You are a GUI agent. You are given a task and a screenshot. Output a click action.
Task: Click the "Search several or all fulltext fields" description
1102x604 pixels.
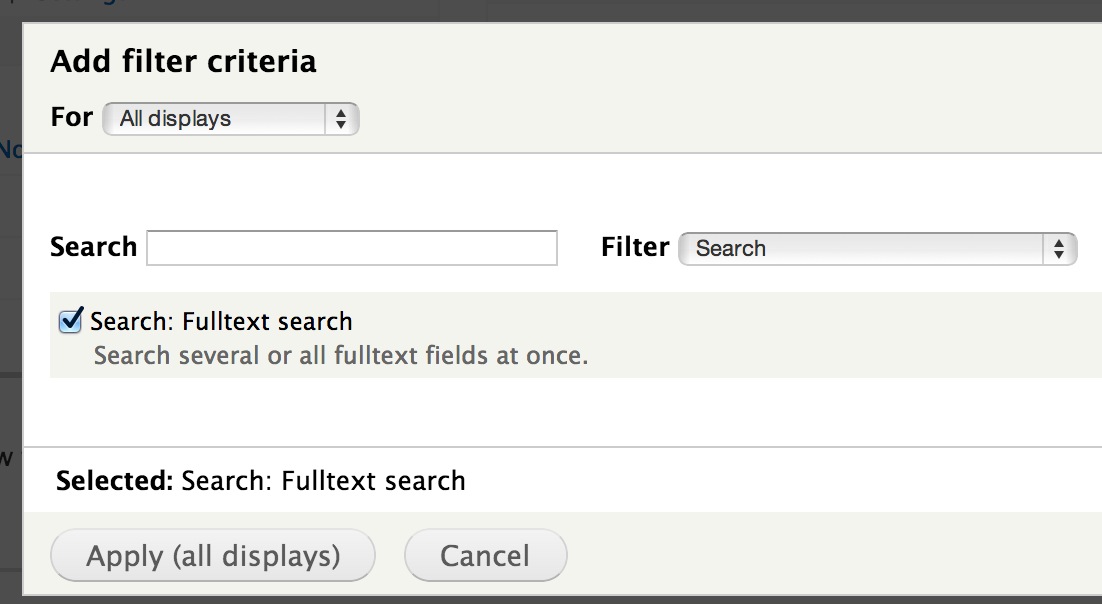pyautogui.click(x=340, y=355)
